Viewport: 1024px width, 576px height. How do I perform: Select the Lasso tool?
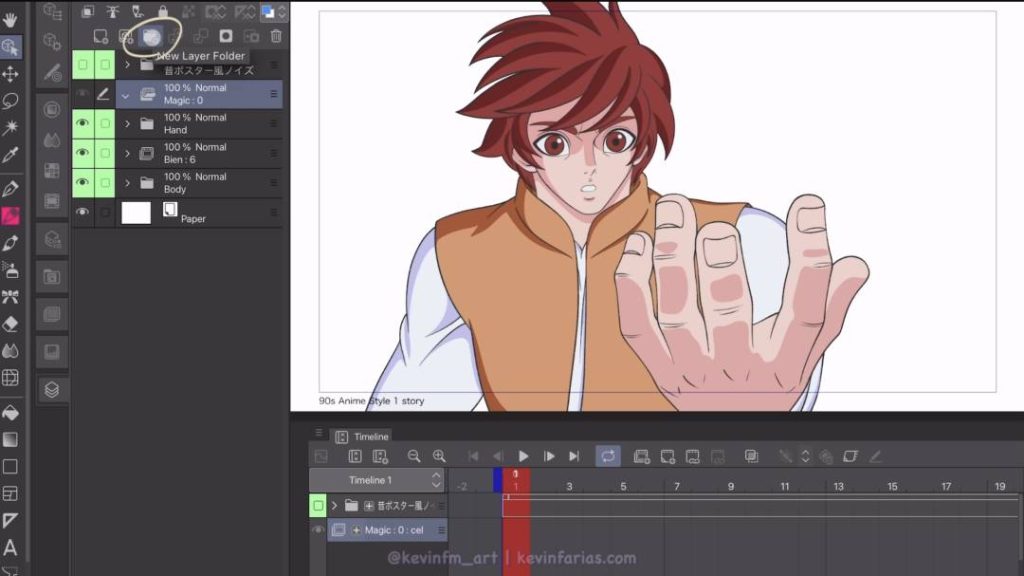click(x=12, y=100)
